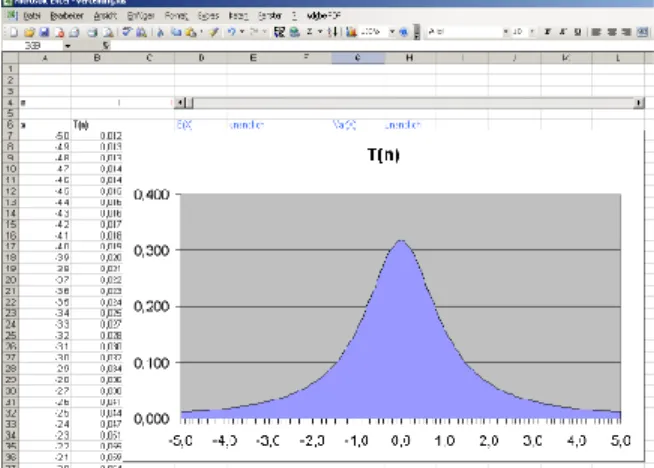The height and width of the screenshot is (468, 654).
Task: Toggle italic formatting
Action: pos(562,32)
